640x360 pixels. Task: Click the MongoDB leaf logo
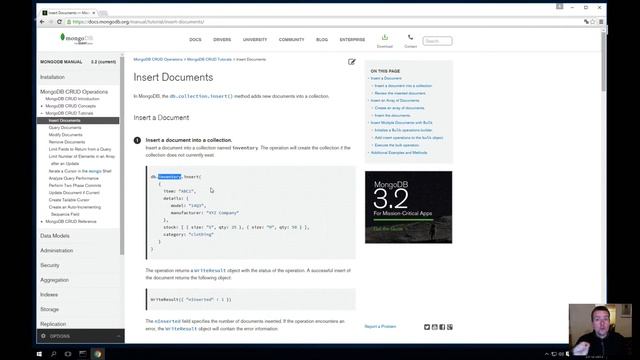pyautogui.click(x=76, y=39)
